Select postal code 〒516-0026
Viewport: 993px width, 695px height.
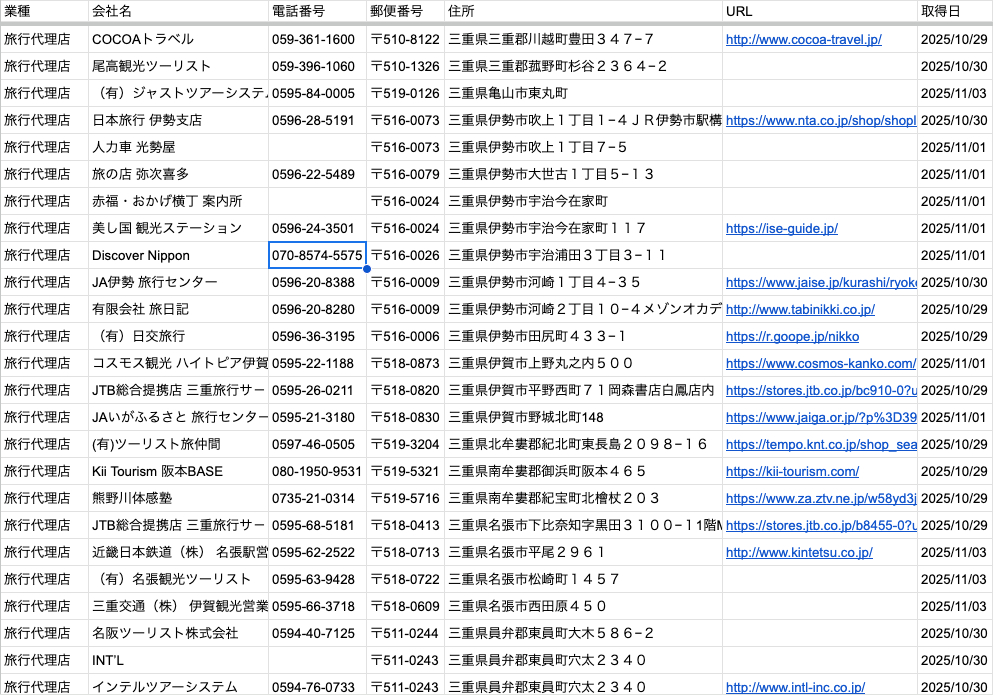(405, 255)
